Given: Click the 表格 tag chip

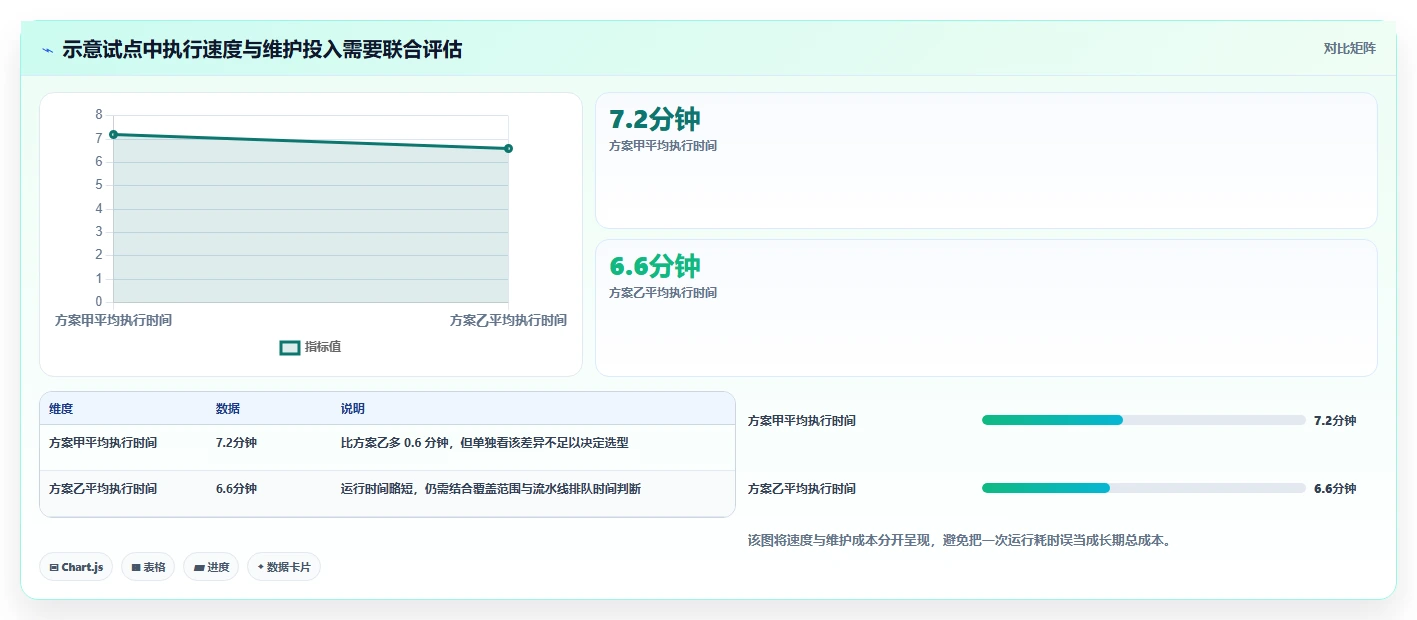Looking at the screenshot, I should click(x=148, y=567).
